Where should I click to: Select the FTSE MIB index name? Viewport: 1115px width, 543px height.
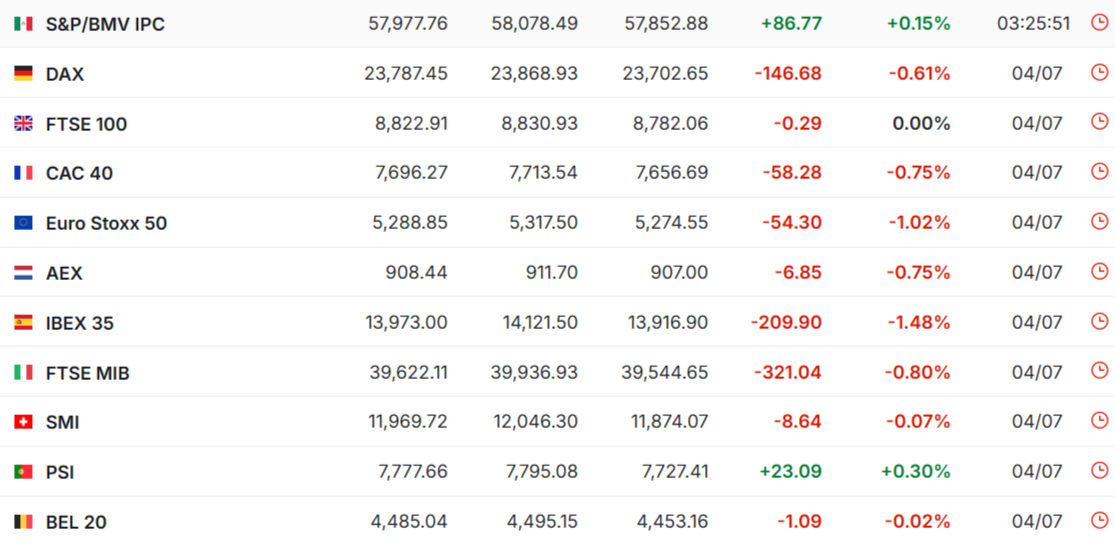(x=87, y=373)
